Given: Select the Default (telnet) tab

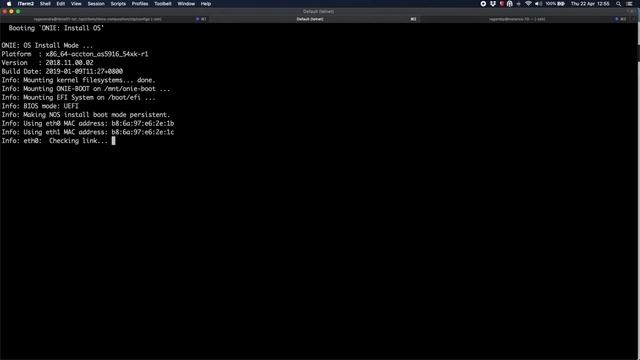Looking at the screenshot, I should (314, 19).
